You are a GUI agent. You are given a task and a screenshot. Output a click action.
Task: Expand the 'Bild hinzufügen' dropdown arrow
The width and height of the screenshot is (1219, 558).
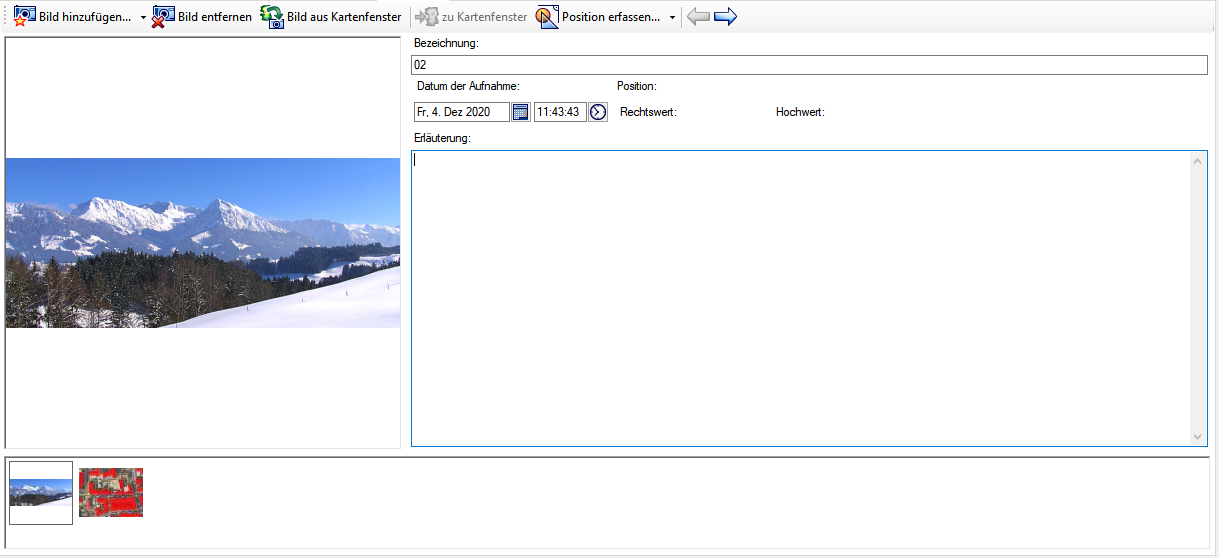[143, 18]
